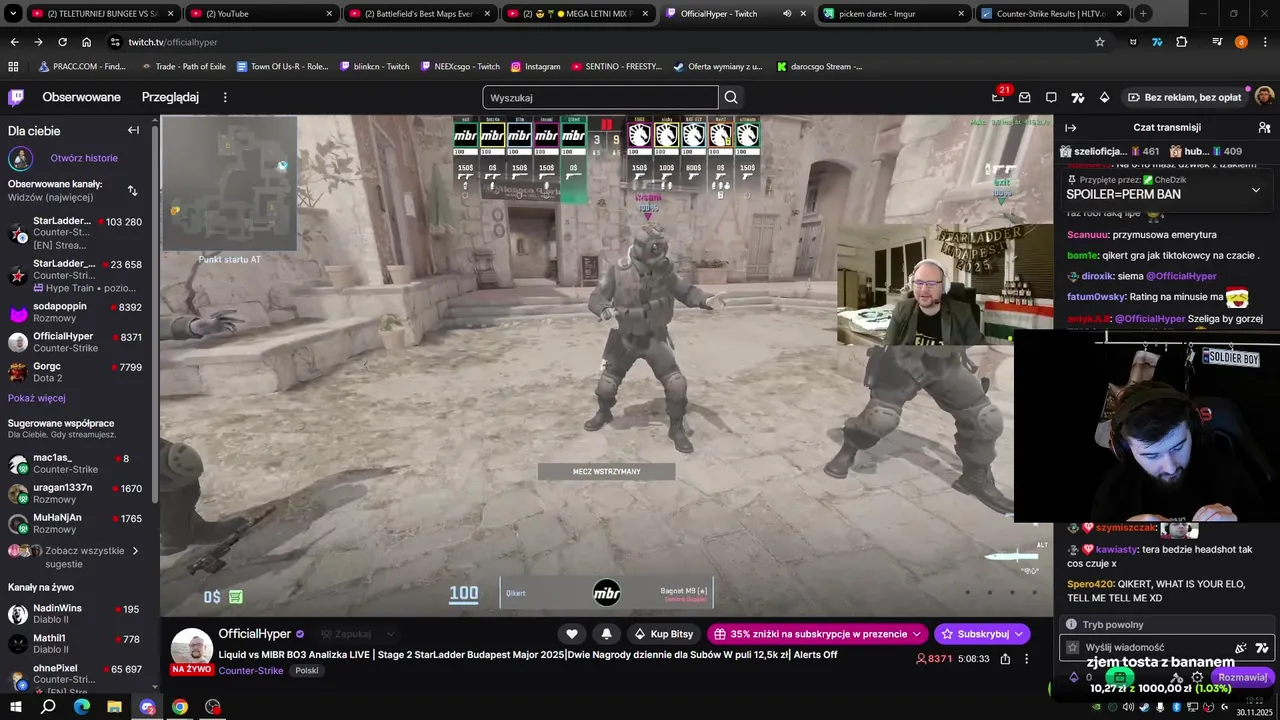The height and width of the screenshot is (720, 1280).
Task: Click Bez reklam, bez opłat button
Action: [1184, 97]
